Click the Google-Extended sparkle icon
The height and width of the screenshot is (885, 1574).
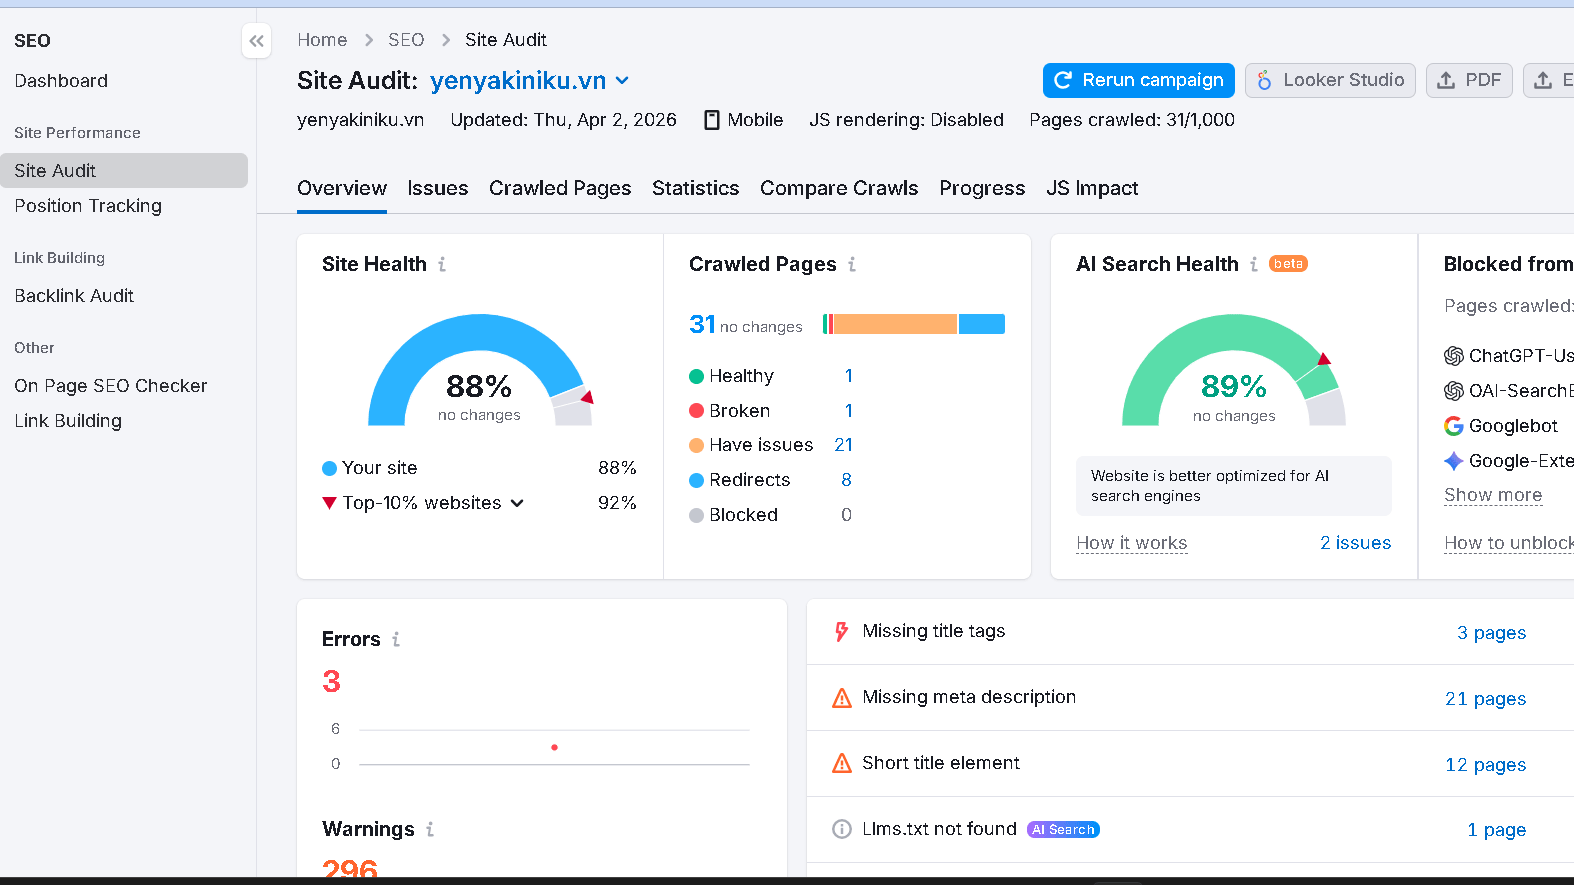(1454, 461)
